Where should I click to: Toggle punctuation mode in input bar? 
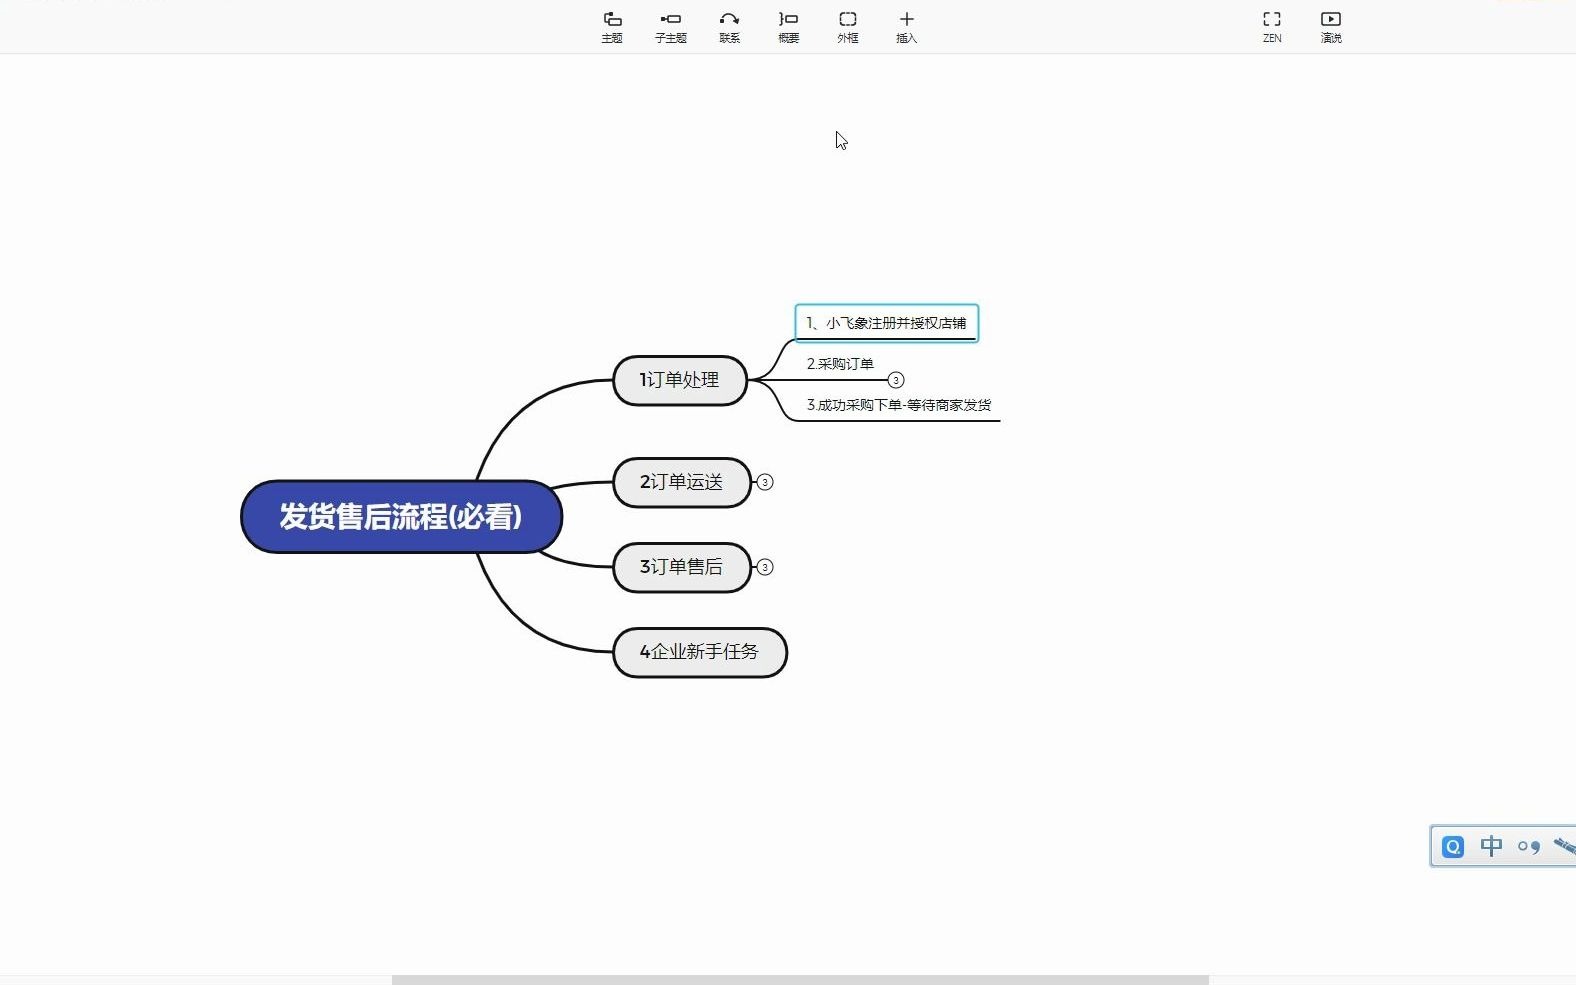click(1529, 847)
